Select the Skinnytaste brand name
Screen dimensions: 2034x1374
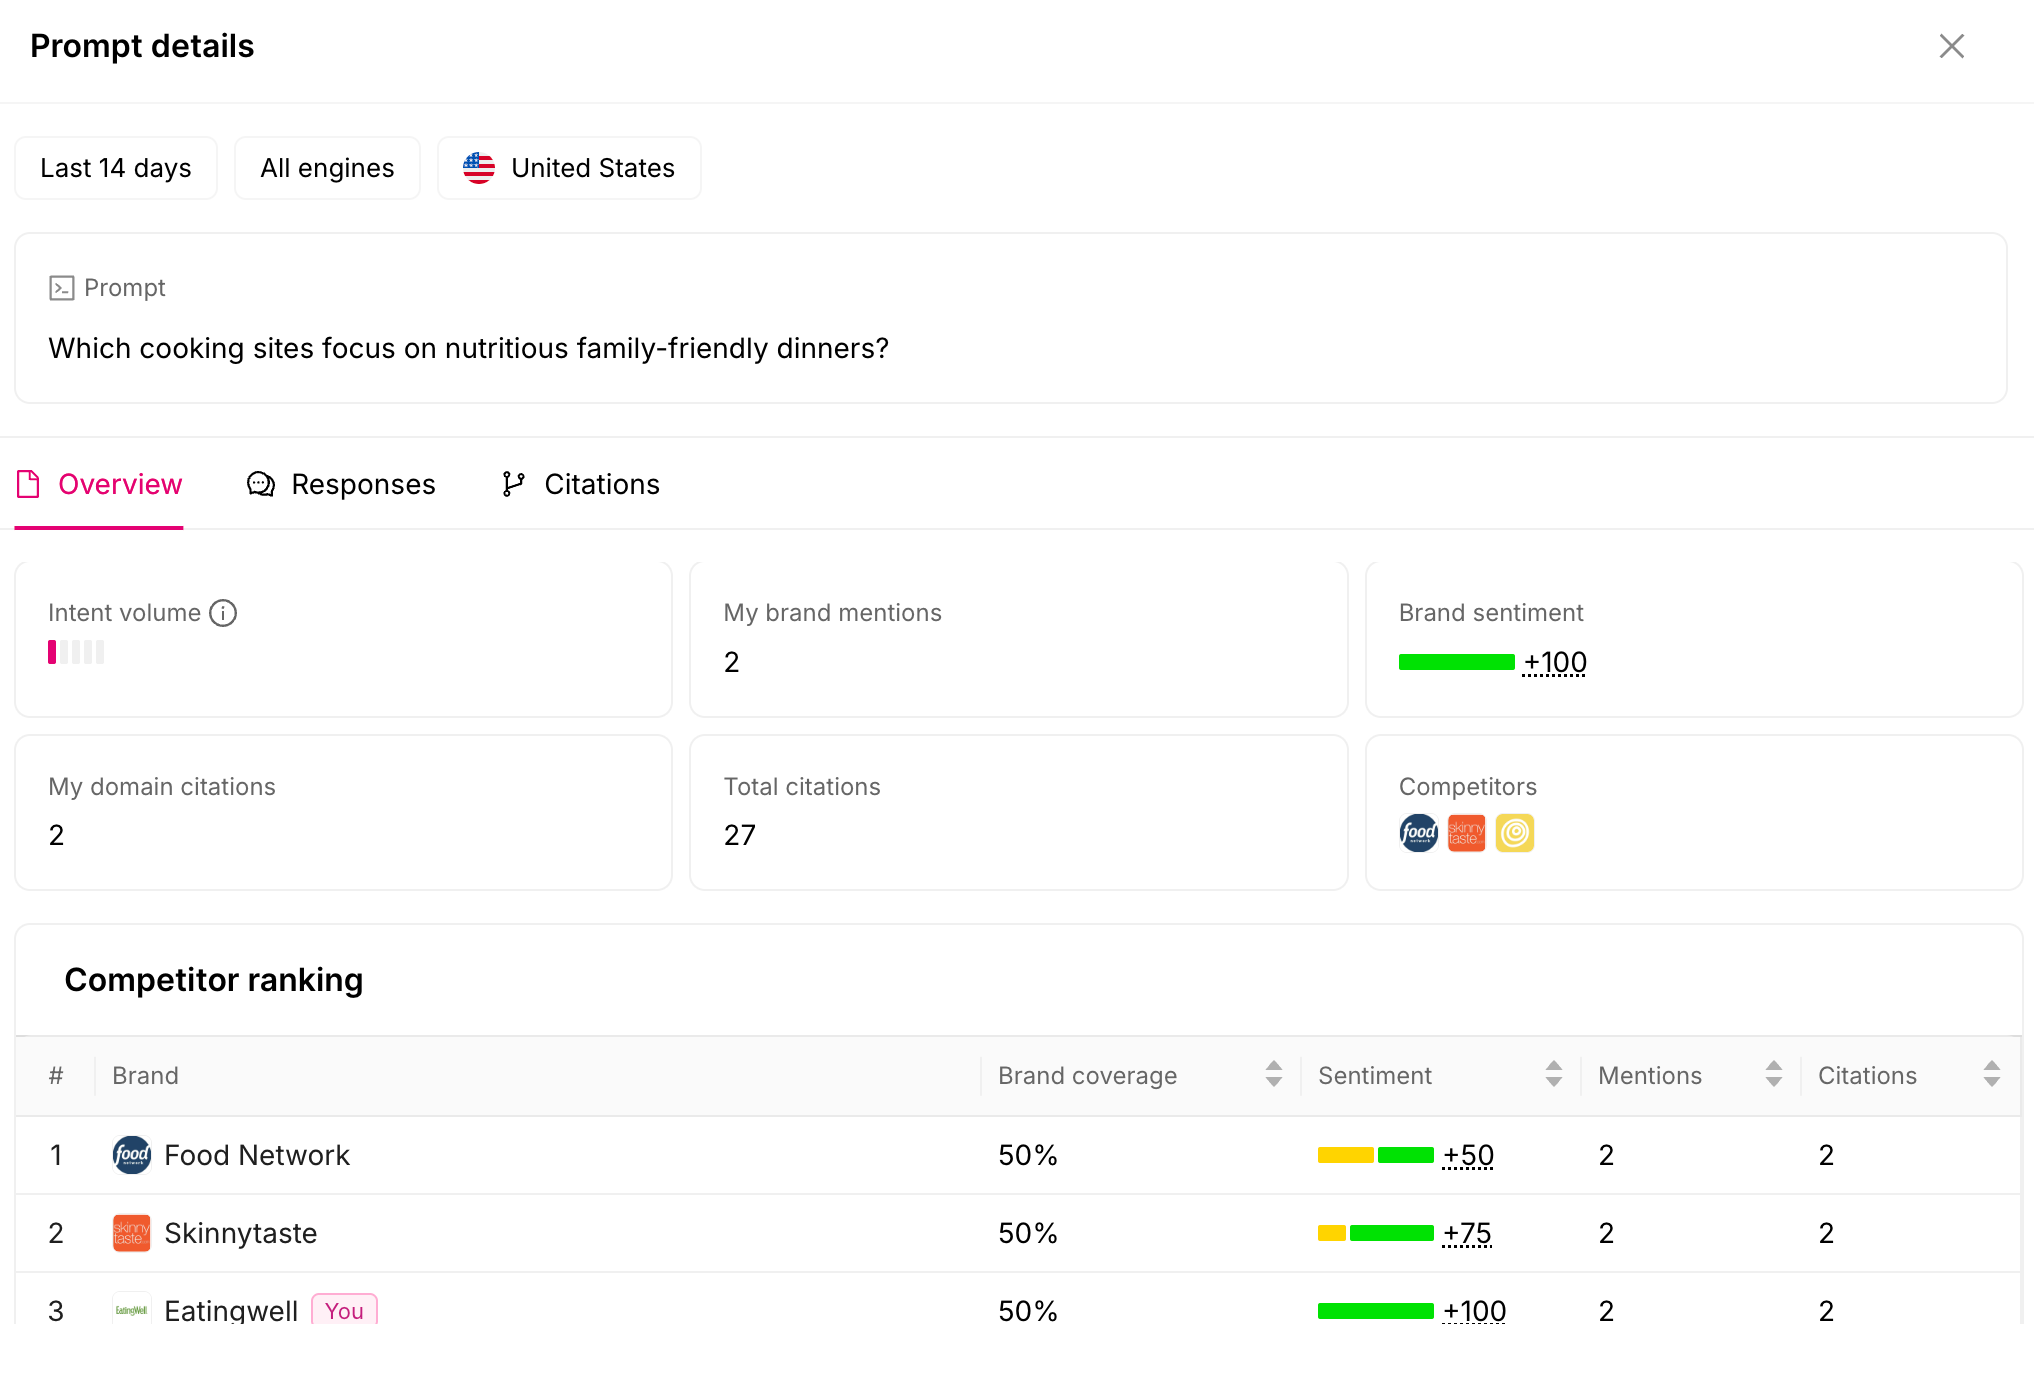pos(241,1233)
